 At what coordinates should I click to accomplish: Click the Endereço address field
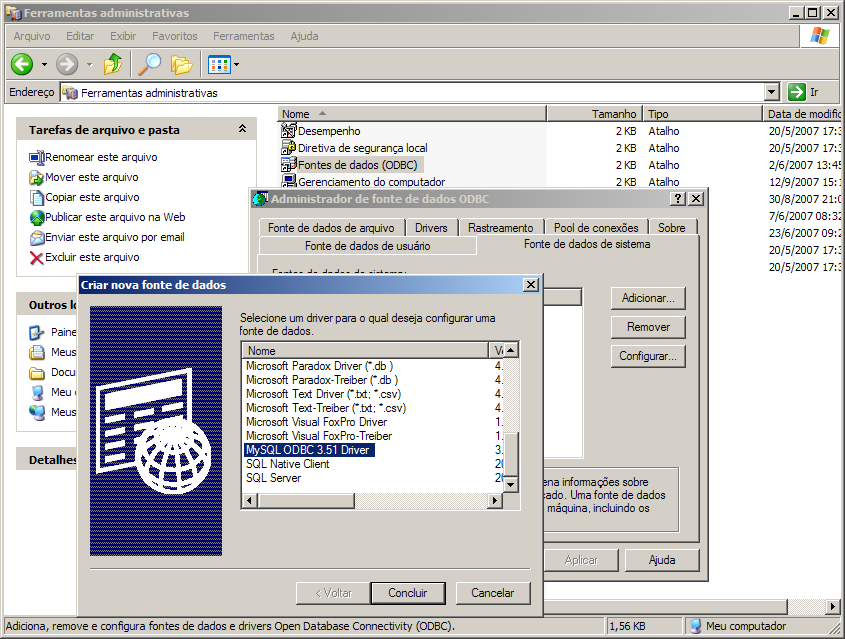[x=412, y=93]
